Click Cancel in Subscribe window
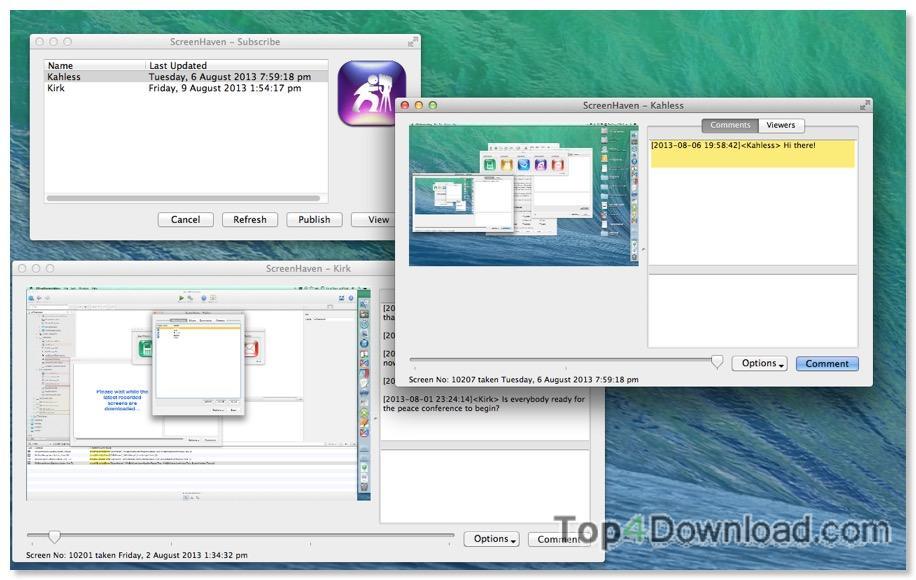 click(185, 220)
